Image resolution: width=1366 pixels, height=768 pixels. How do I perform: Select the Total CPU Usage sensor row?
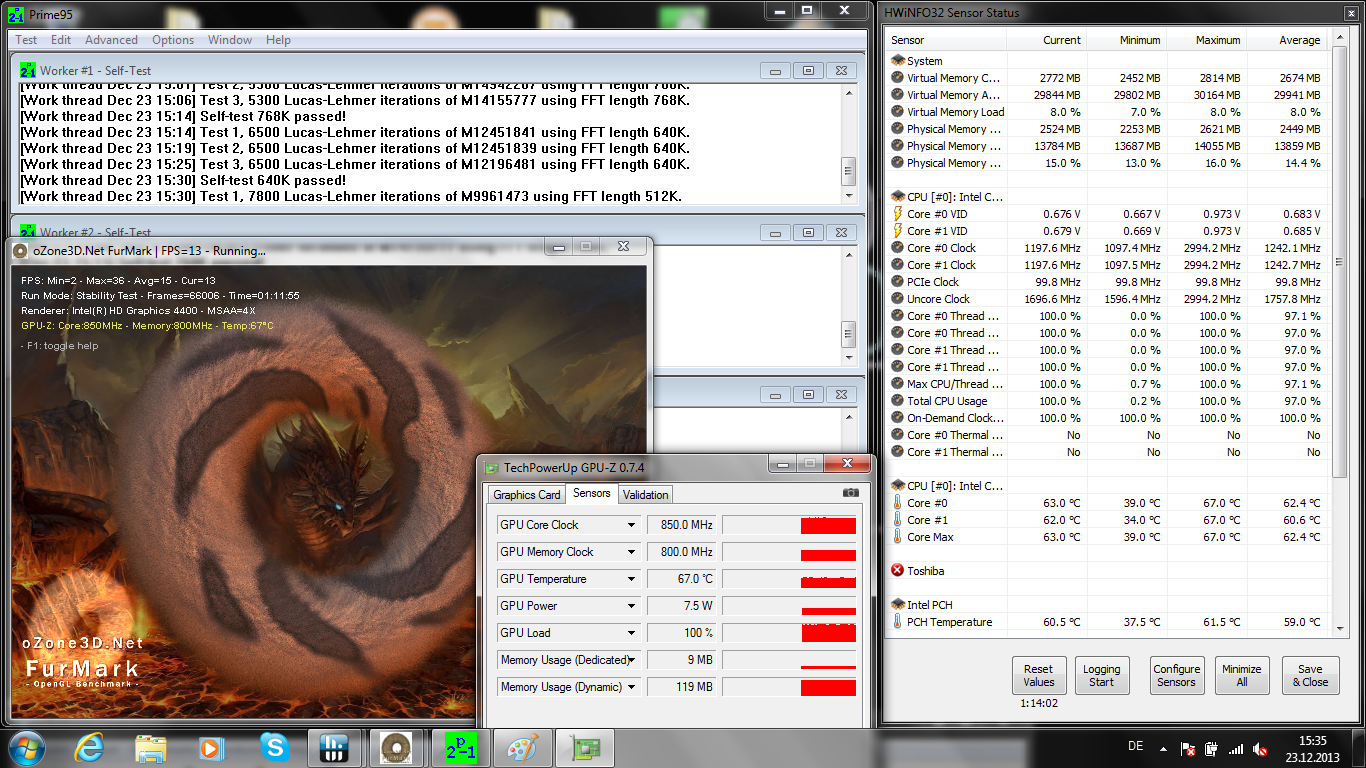pos(1108,401)
